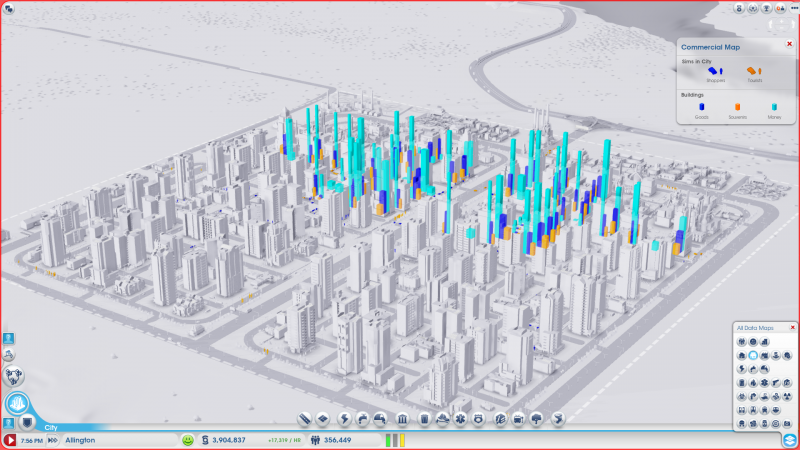The image size is (800, 450).
Task: Open the Sewage menu in bottom toolbar
Action: pos(380,419)
